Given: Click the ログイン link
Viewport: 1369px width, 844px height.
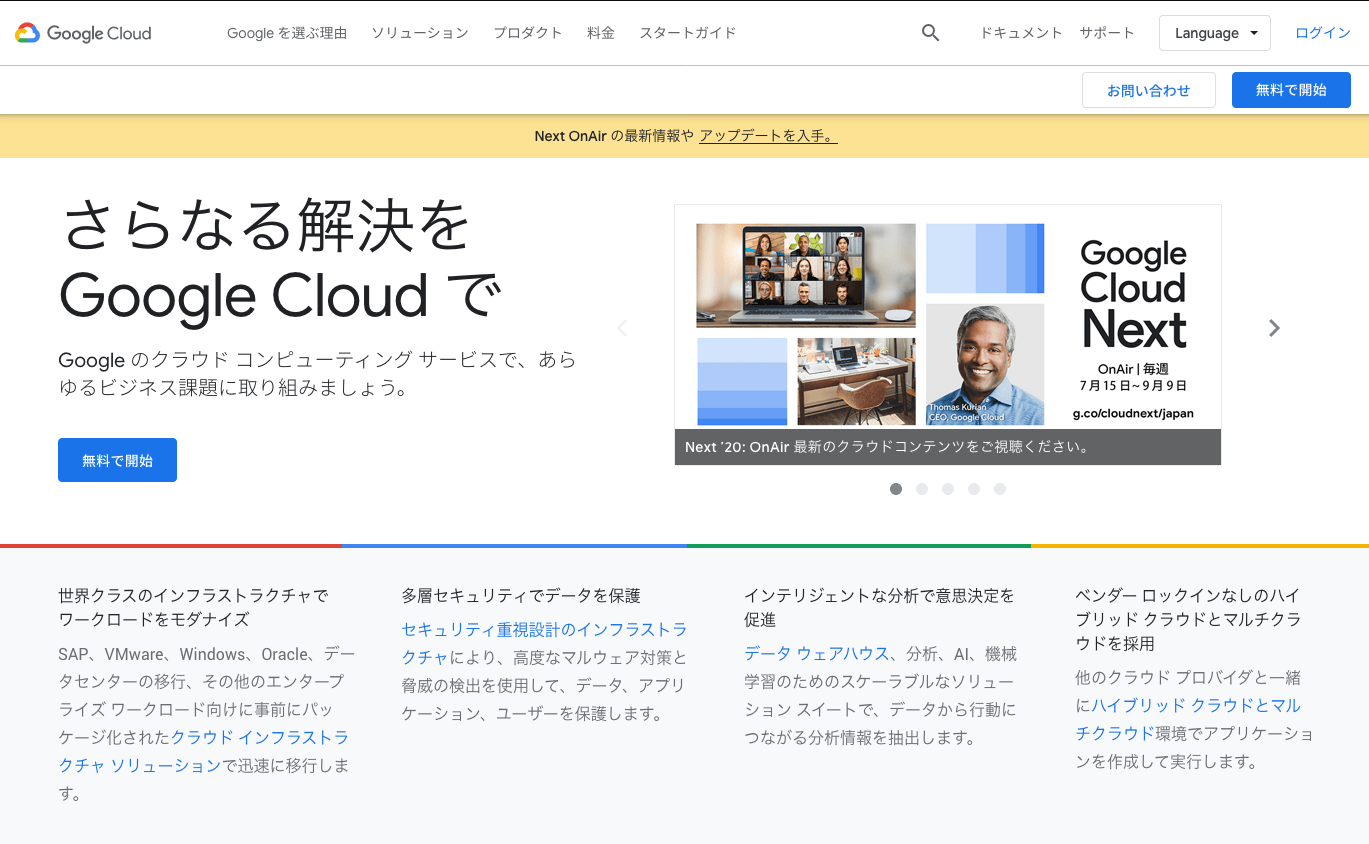Looking at the screenshot, I should tap(1323, 33).
